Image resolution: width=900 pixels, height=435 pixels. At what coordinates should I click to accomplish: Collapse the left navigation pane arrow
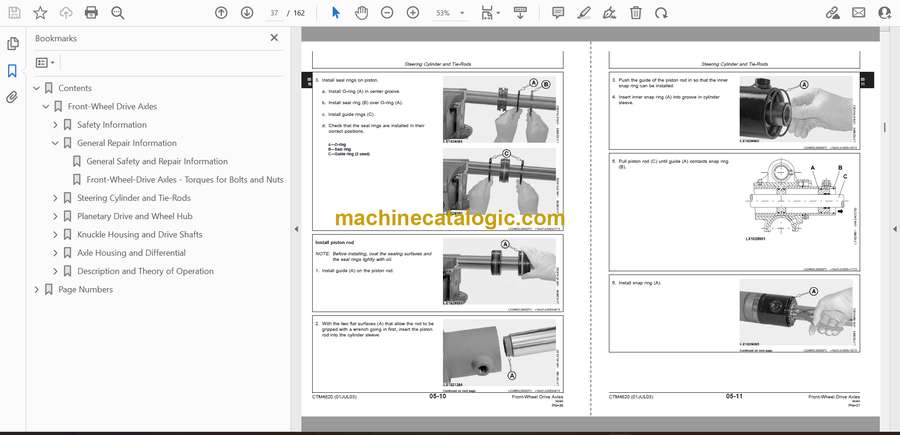(296, 229)
